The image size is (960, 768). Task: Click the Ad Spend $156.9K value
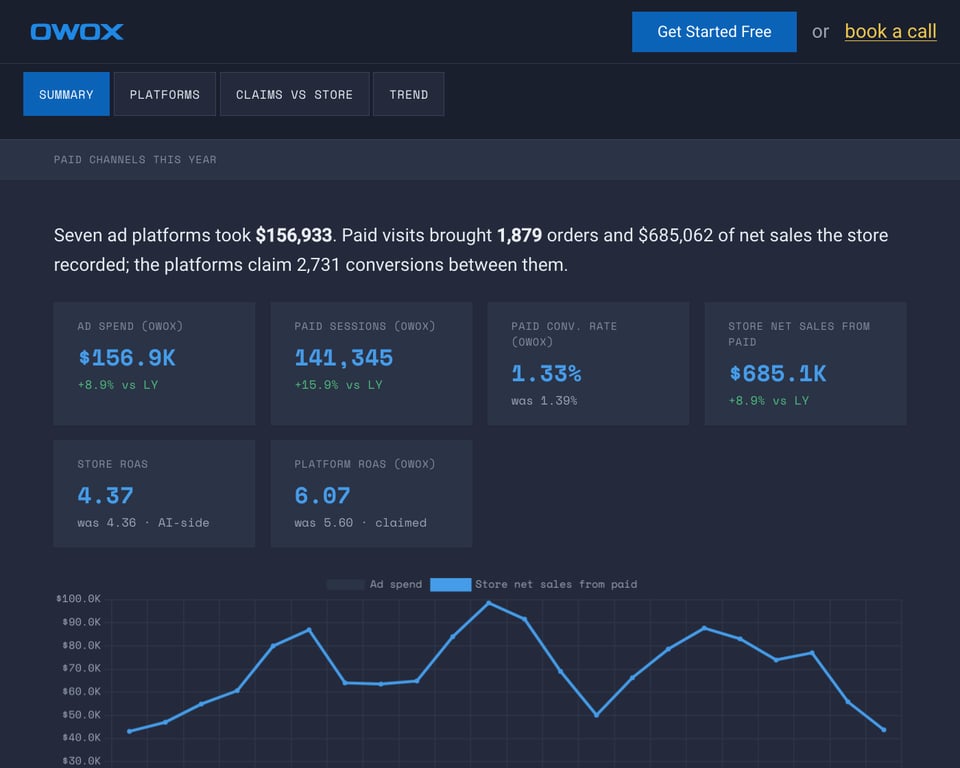pos(127,358)
